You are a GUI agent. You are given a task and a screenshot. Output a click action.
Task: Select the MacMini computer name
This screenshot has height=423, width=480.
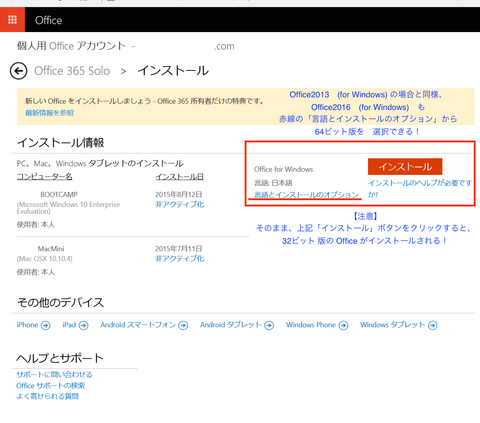[51, 249]
